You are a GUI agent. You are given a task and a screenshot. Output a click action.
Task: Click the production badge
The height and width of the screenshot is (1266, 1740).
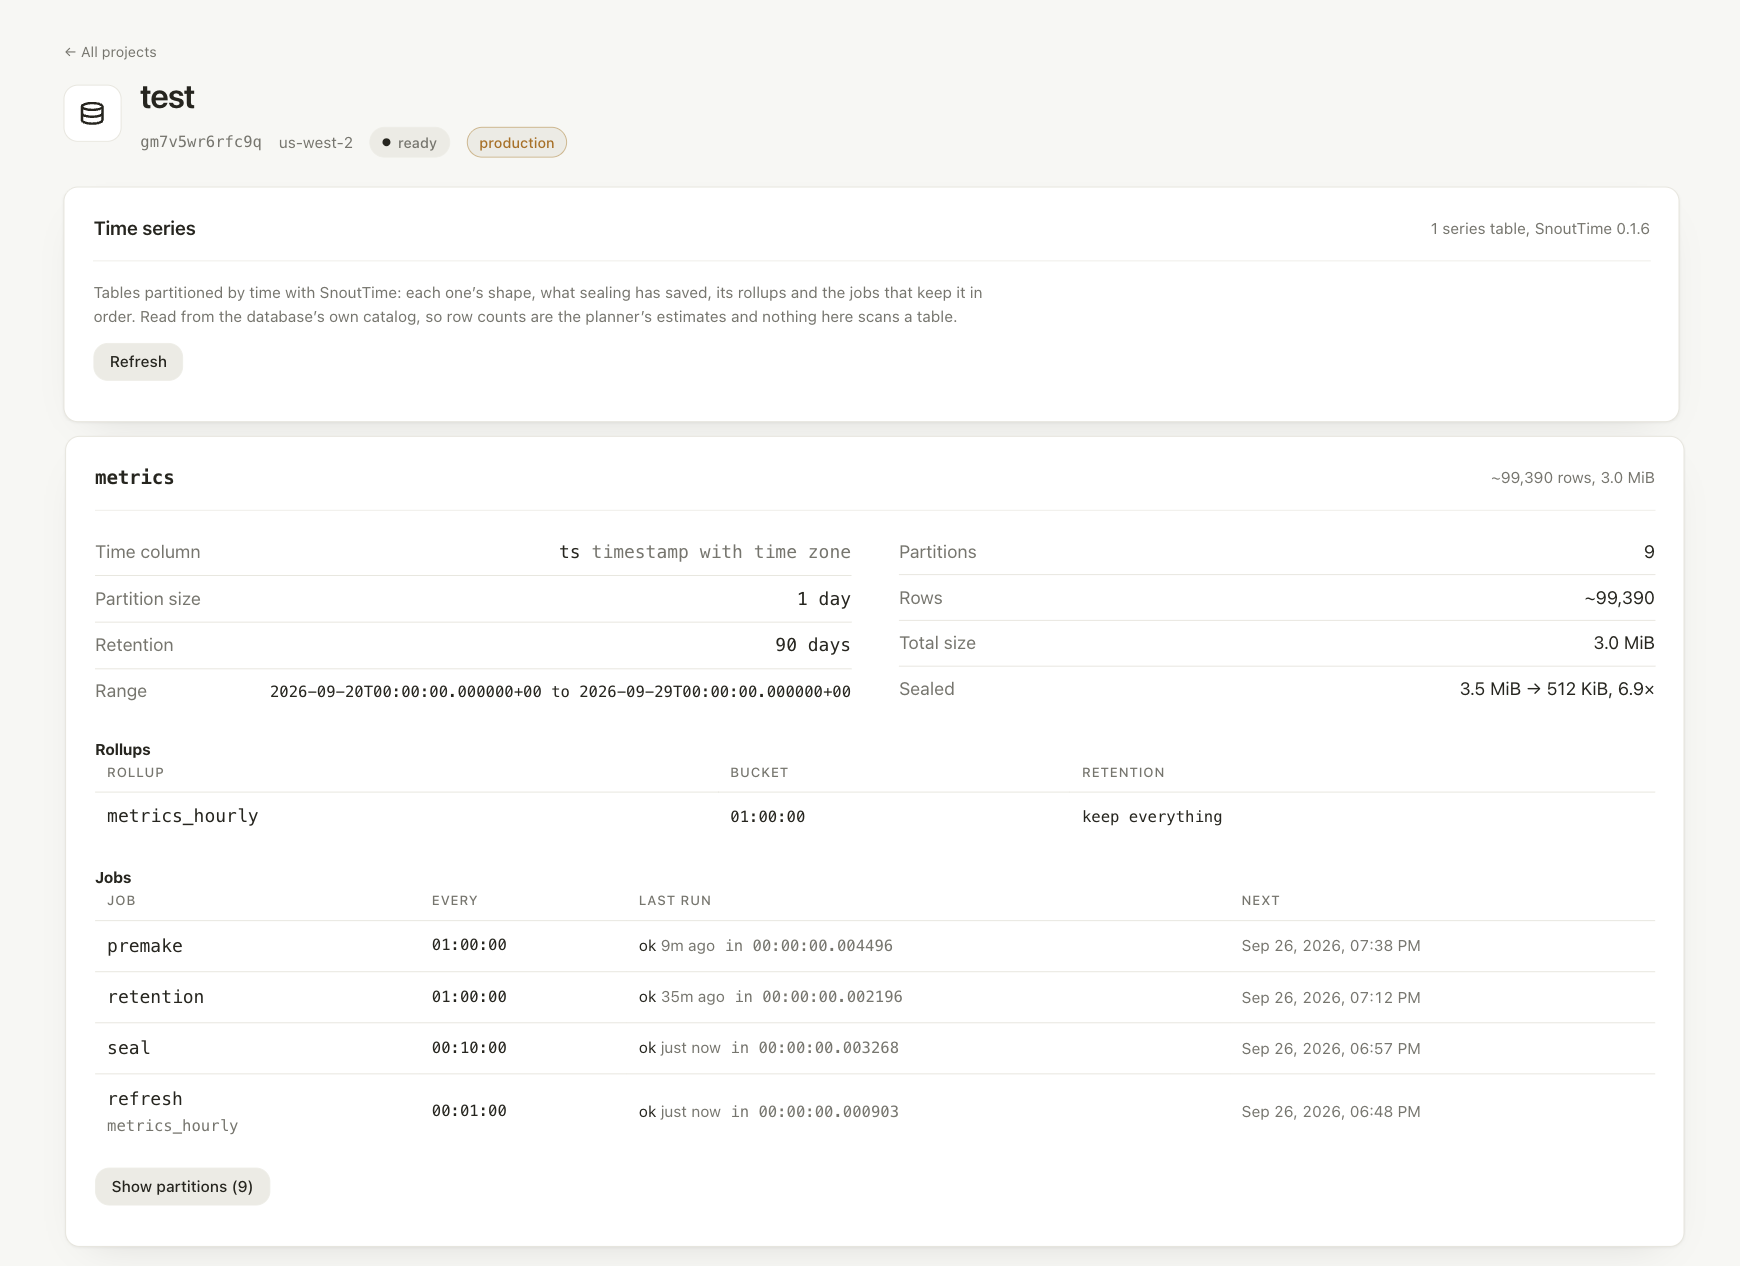pyautogui.click(x=516, y=143)
